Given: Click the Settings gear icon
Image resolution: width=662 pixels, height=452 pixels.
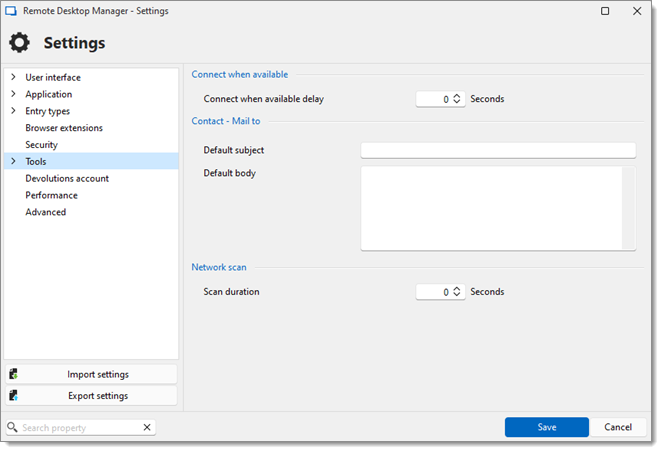Looking at the screenshot, I should pos(19,43).
